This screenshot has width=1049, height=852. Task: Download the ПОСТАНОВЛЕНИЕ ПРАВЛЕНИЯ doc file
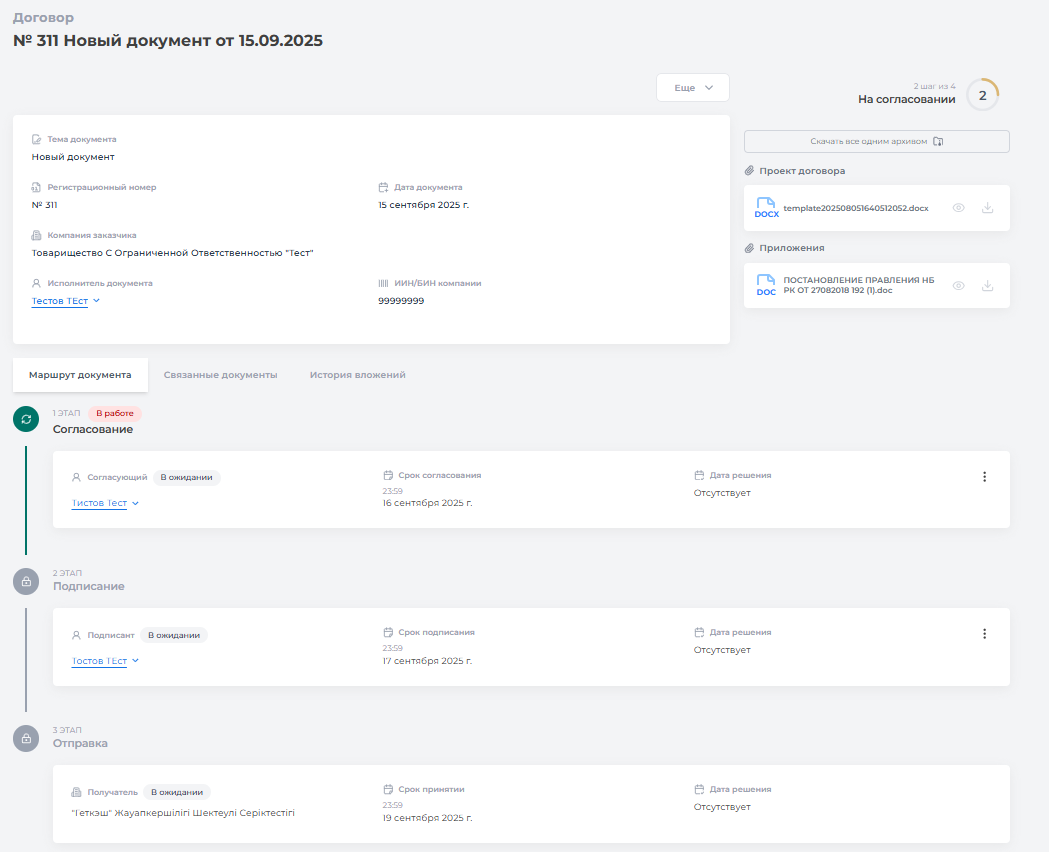tap(988, 286)
